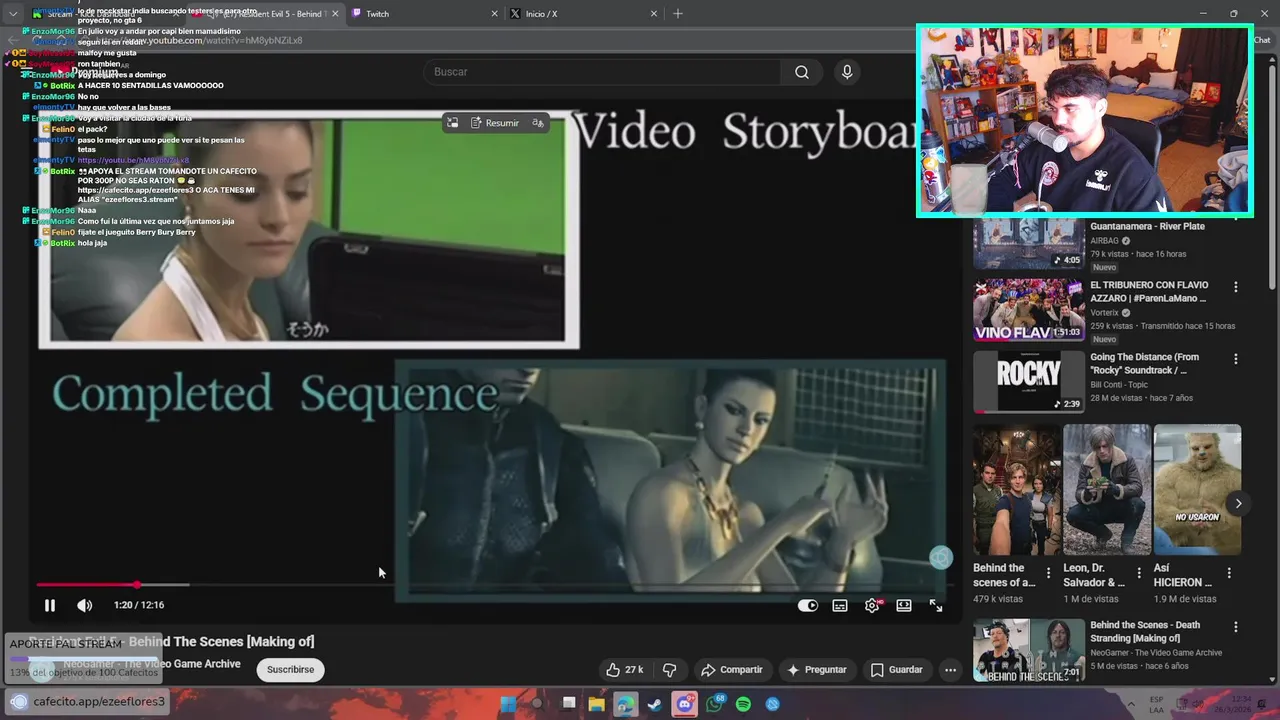Open Spotify from the taskbar
The width and height of the screenshot is (1280, 720).
[x=743, y=704]
